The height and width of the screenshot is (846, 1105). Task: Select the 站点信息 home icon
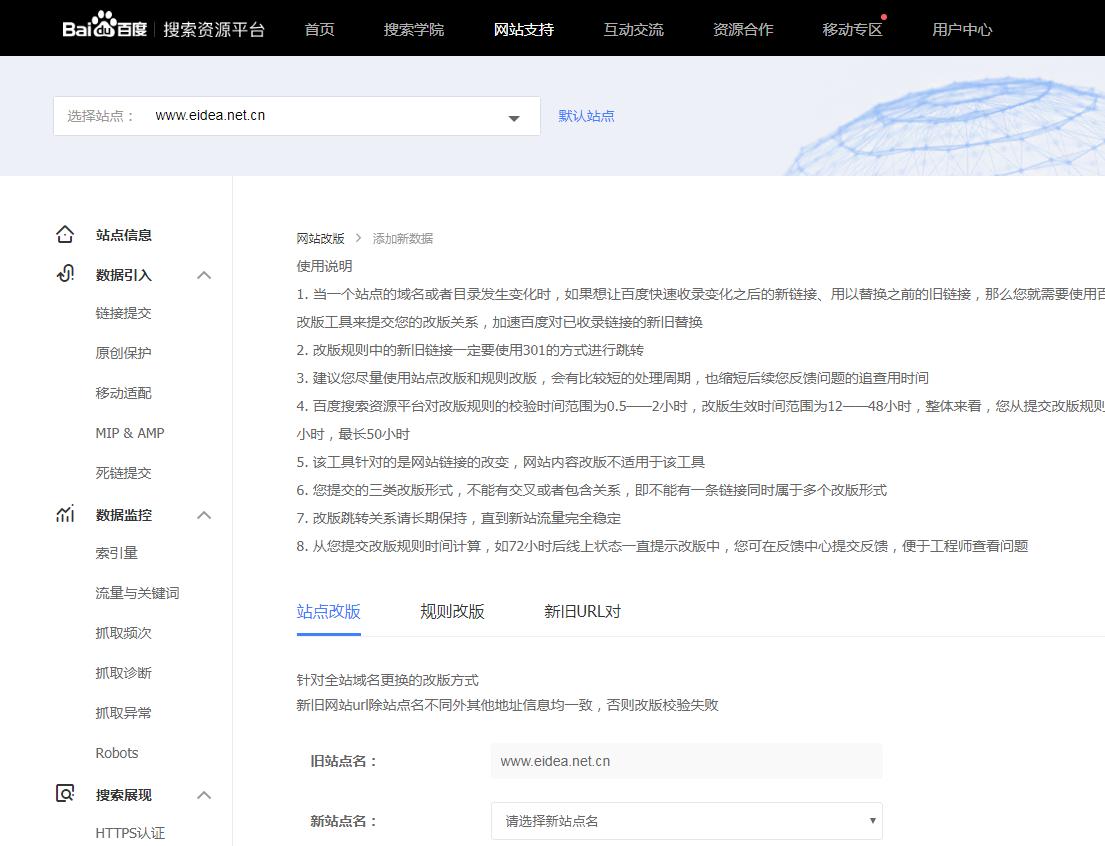point(65,233)
